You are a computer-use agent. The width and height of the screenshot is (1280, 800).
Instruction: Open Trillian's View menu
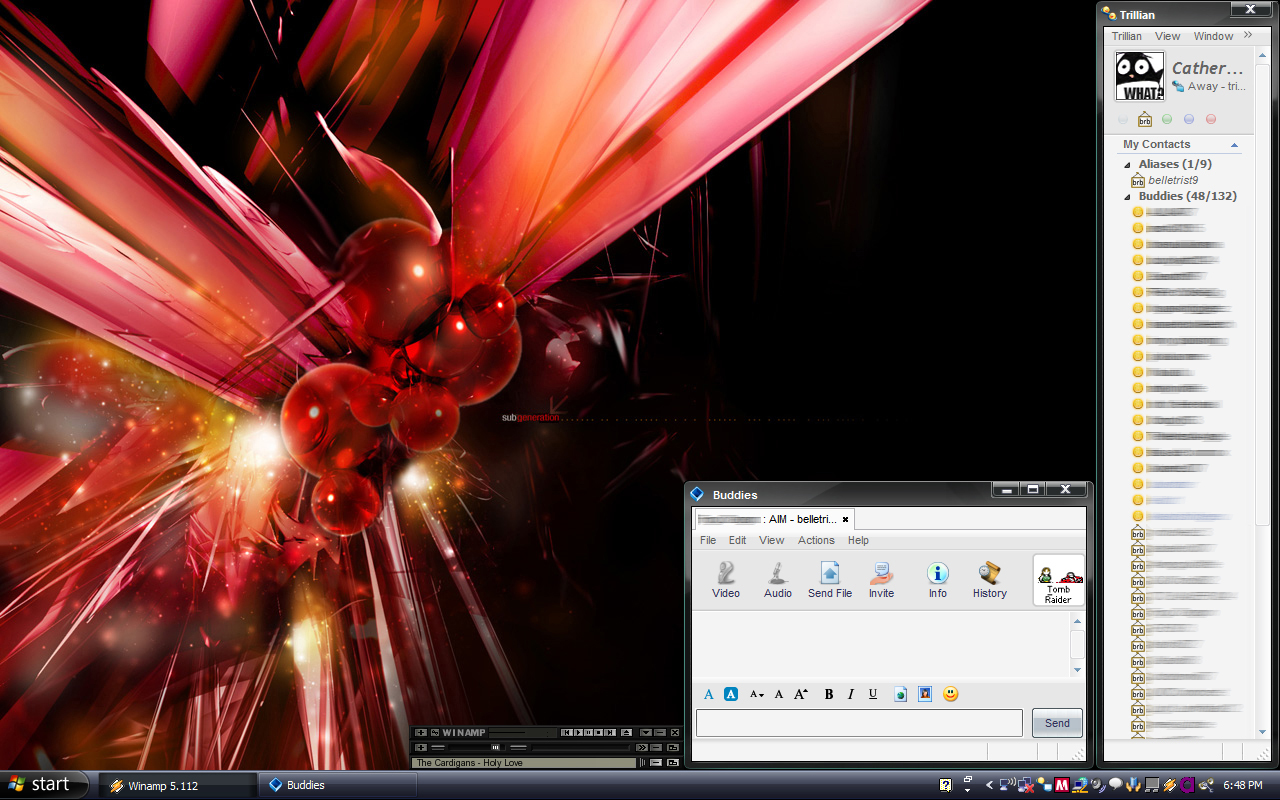pos(1167,36)
